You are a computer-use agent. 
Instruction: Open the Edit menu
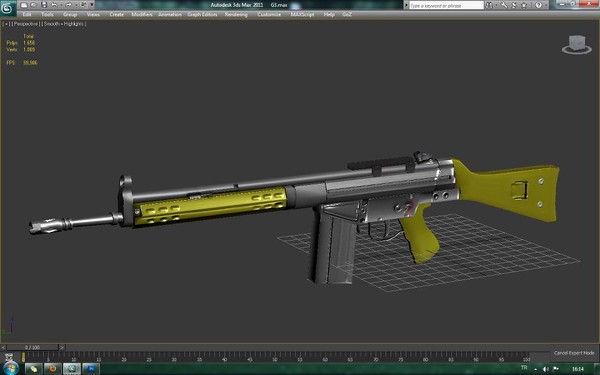[27, 15]
